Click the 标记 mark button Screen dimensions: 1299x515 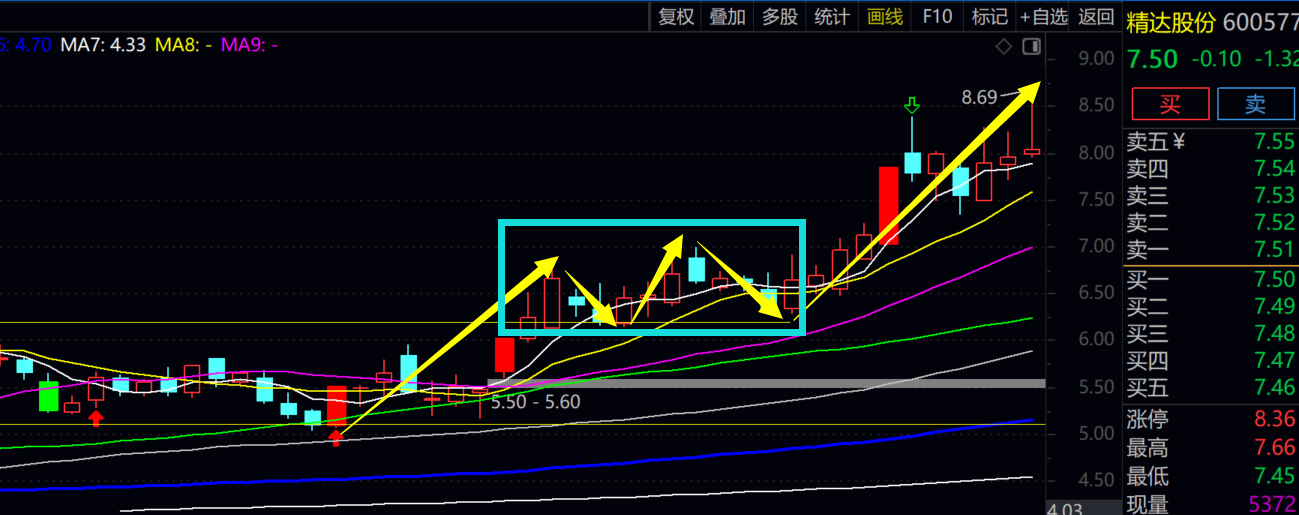[989, 16]
